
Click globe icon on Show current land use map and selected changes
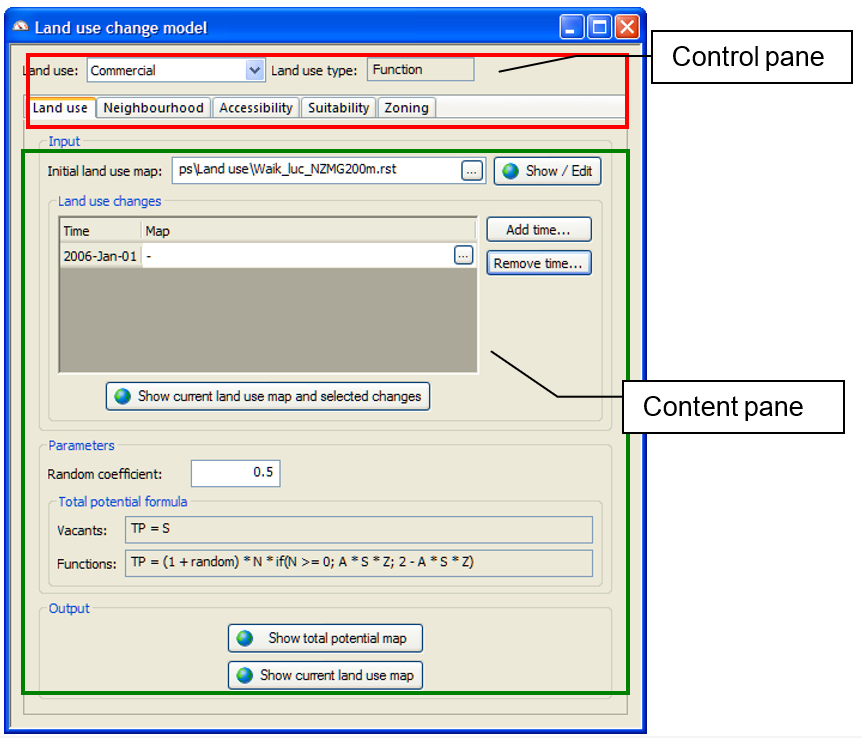[123, 396]
